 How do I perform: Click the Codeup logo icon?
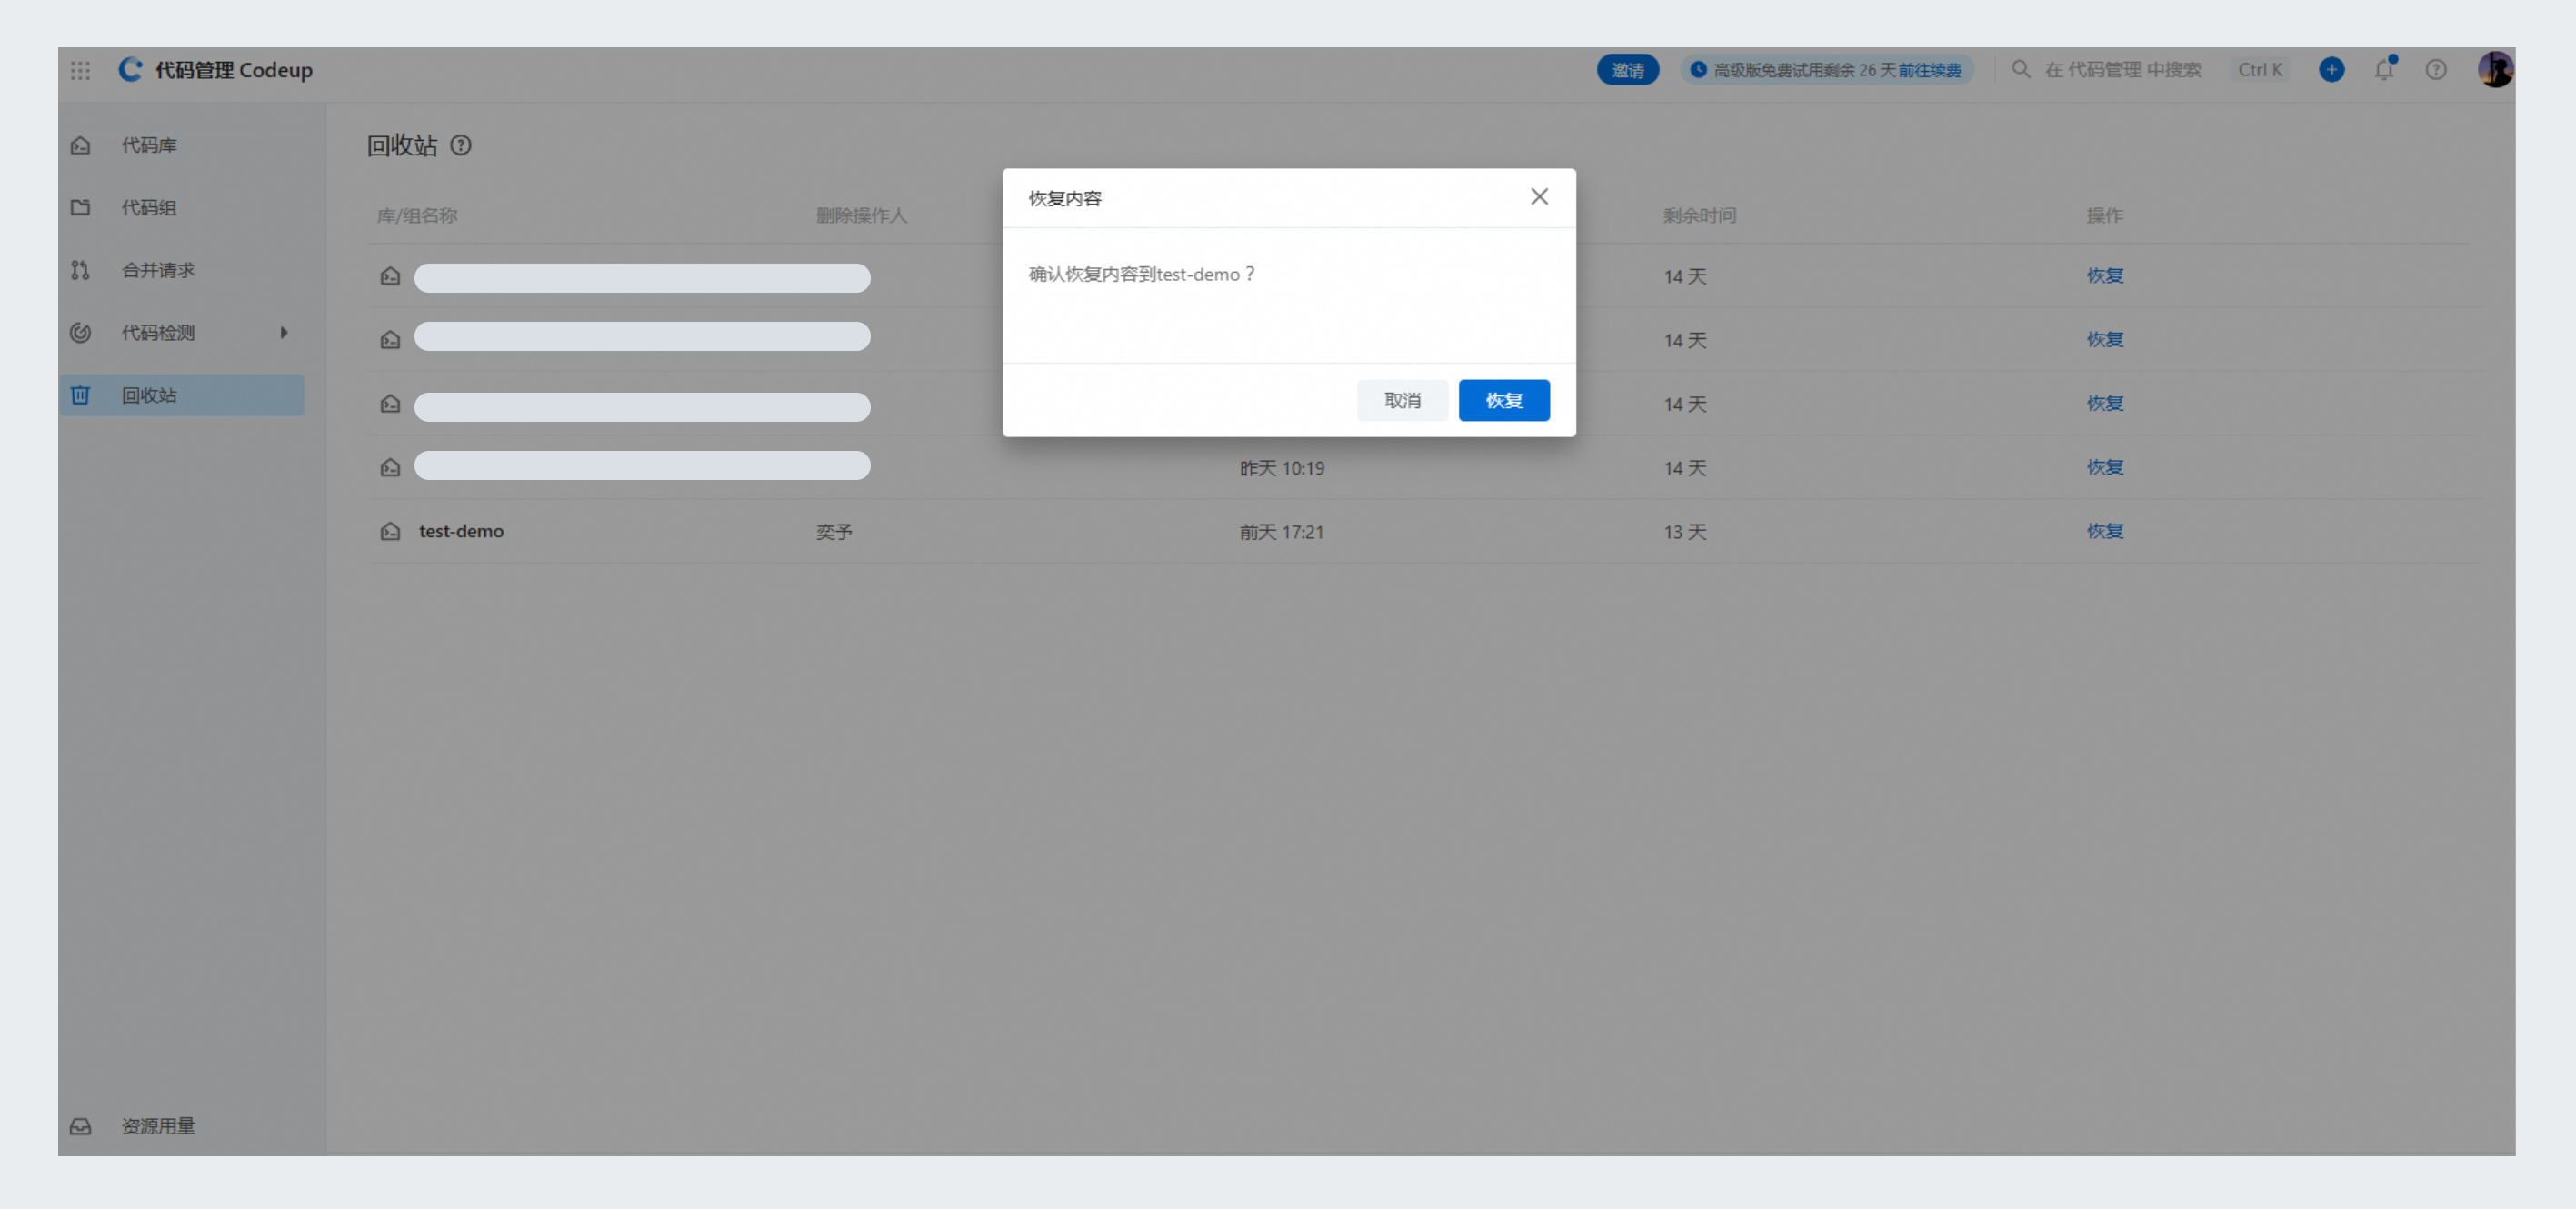point(130,69)
